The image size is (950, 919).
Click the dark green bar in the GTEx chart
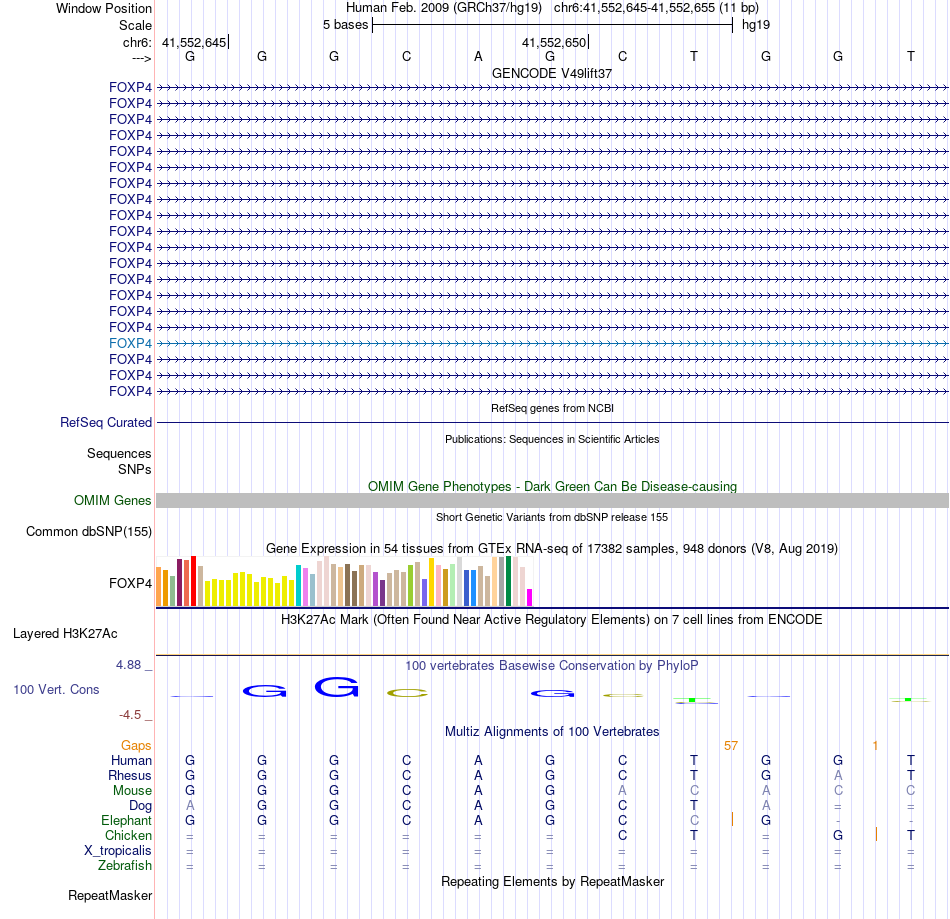(x=508, y=581)
